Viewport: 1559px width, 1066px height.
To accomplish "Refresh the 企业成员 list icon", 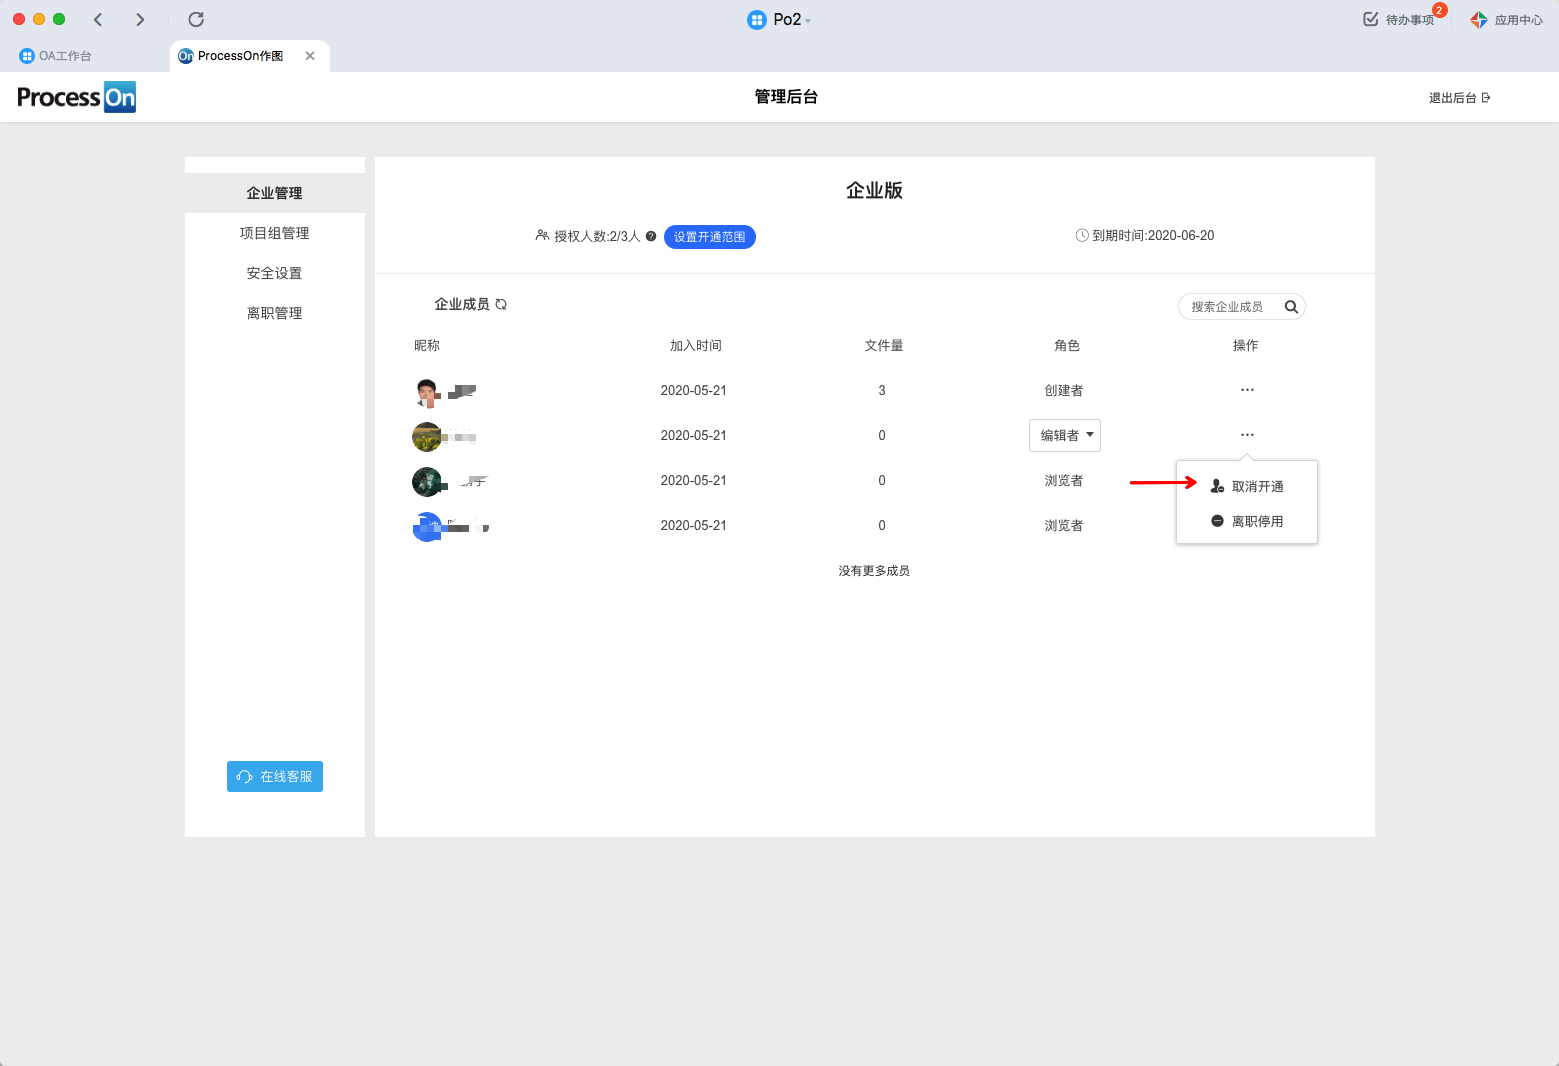I will point(501,304).
